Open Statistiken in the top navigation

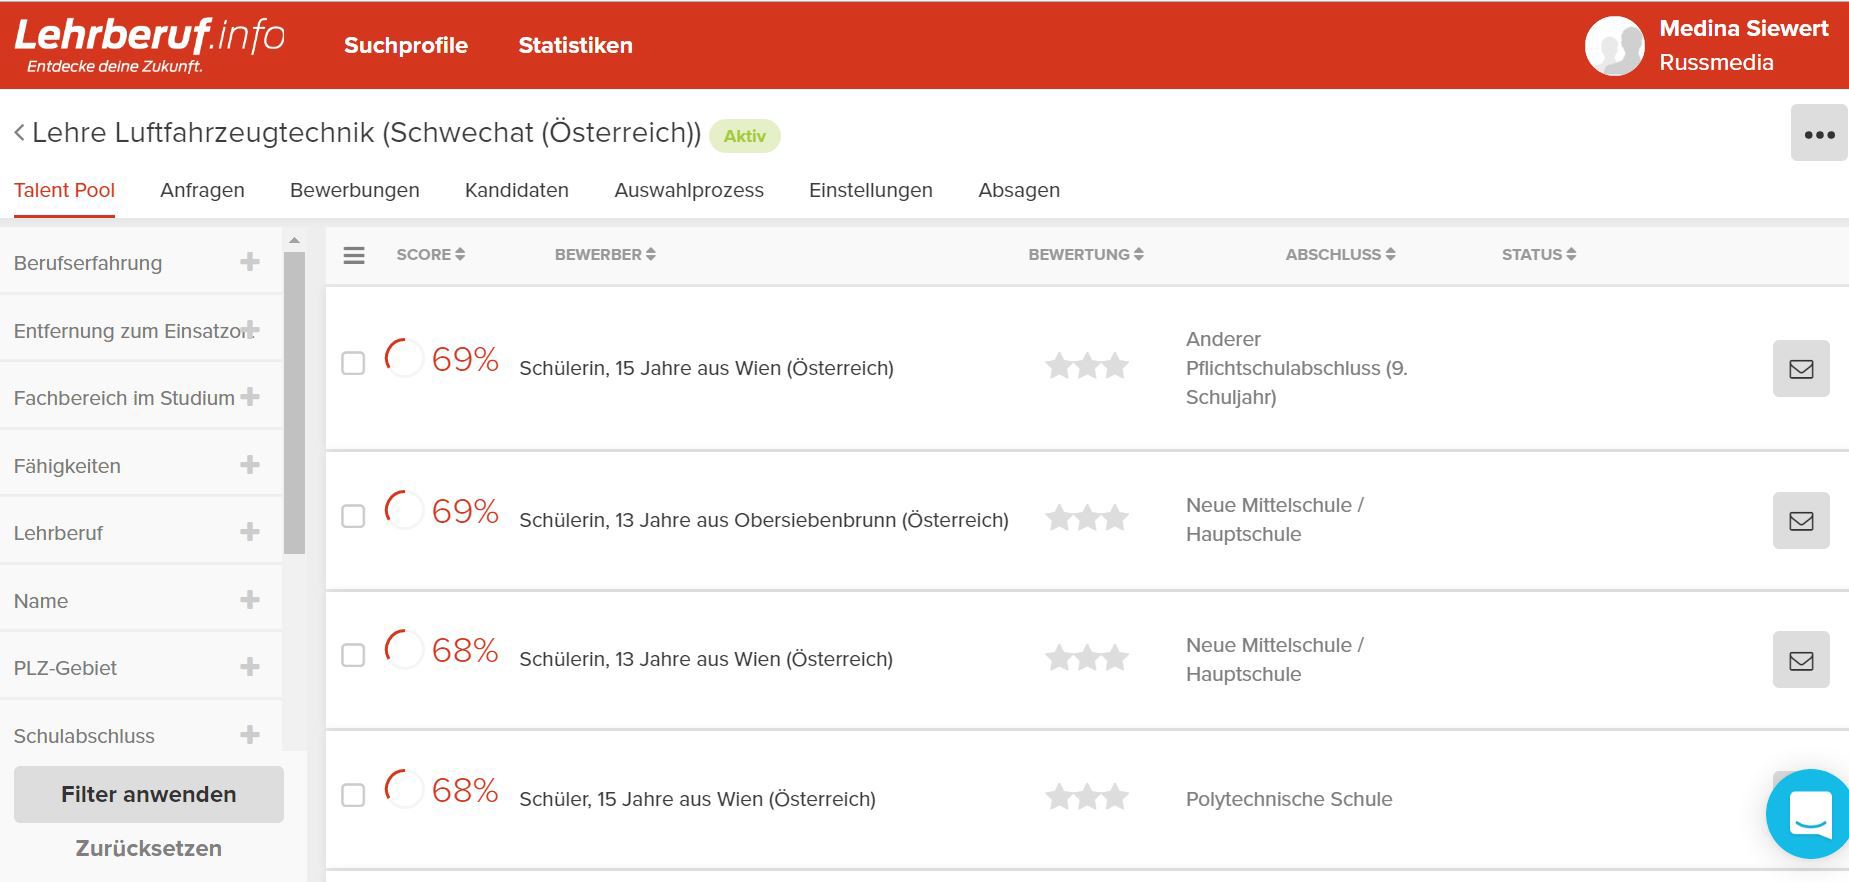575,45
